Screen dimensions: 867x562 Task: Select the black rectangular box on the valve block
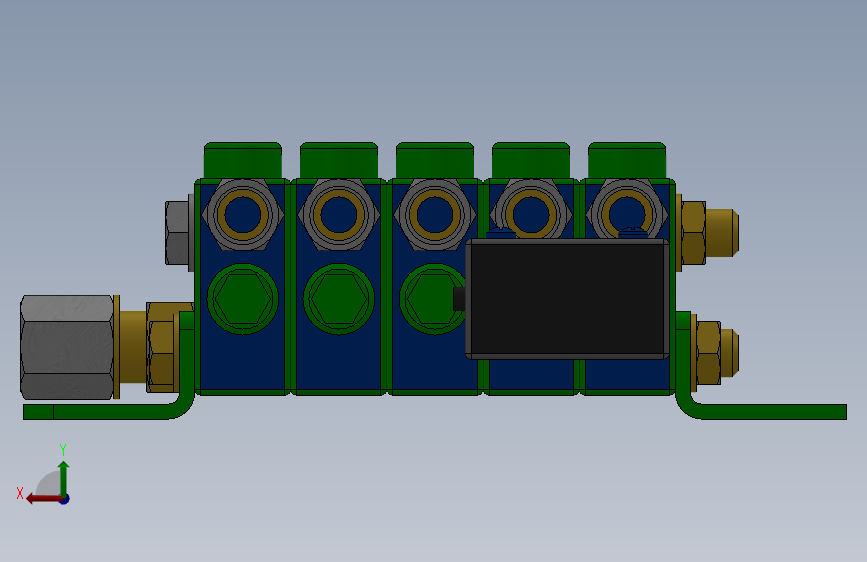(x=567, y=299)
